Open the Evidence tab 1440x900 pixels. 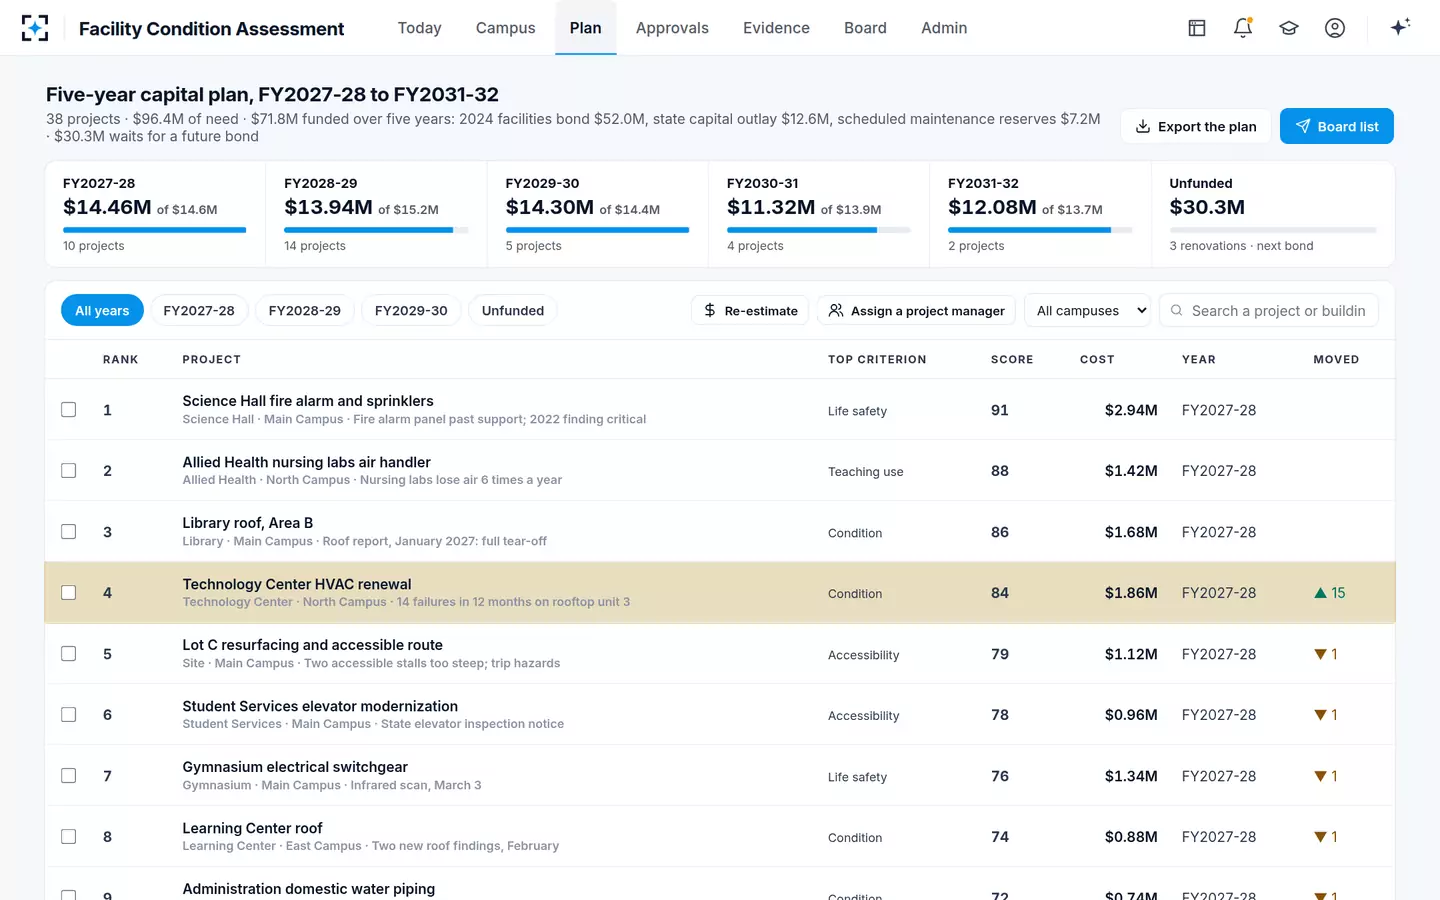click(776, 28)
